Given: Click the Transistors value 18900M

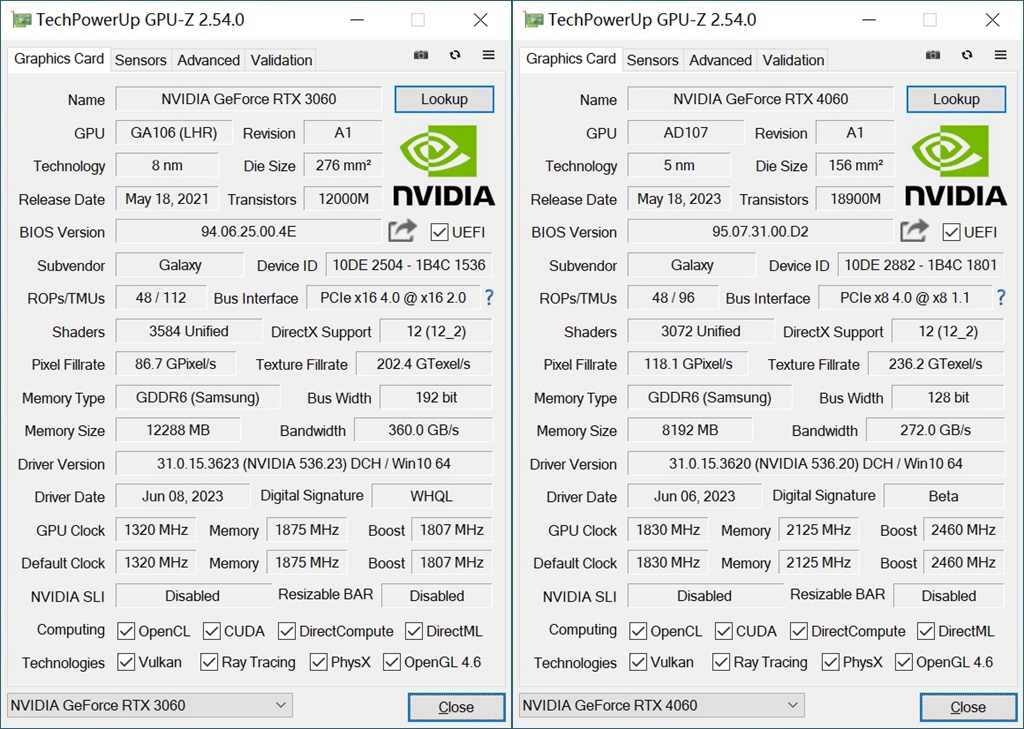Looking at the screenshot, I should 856,199.
